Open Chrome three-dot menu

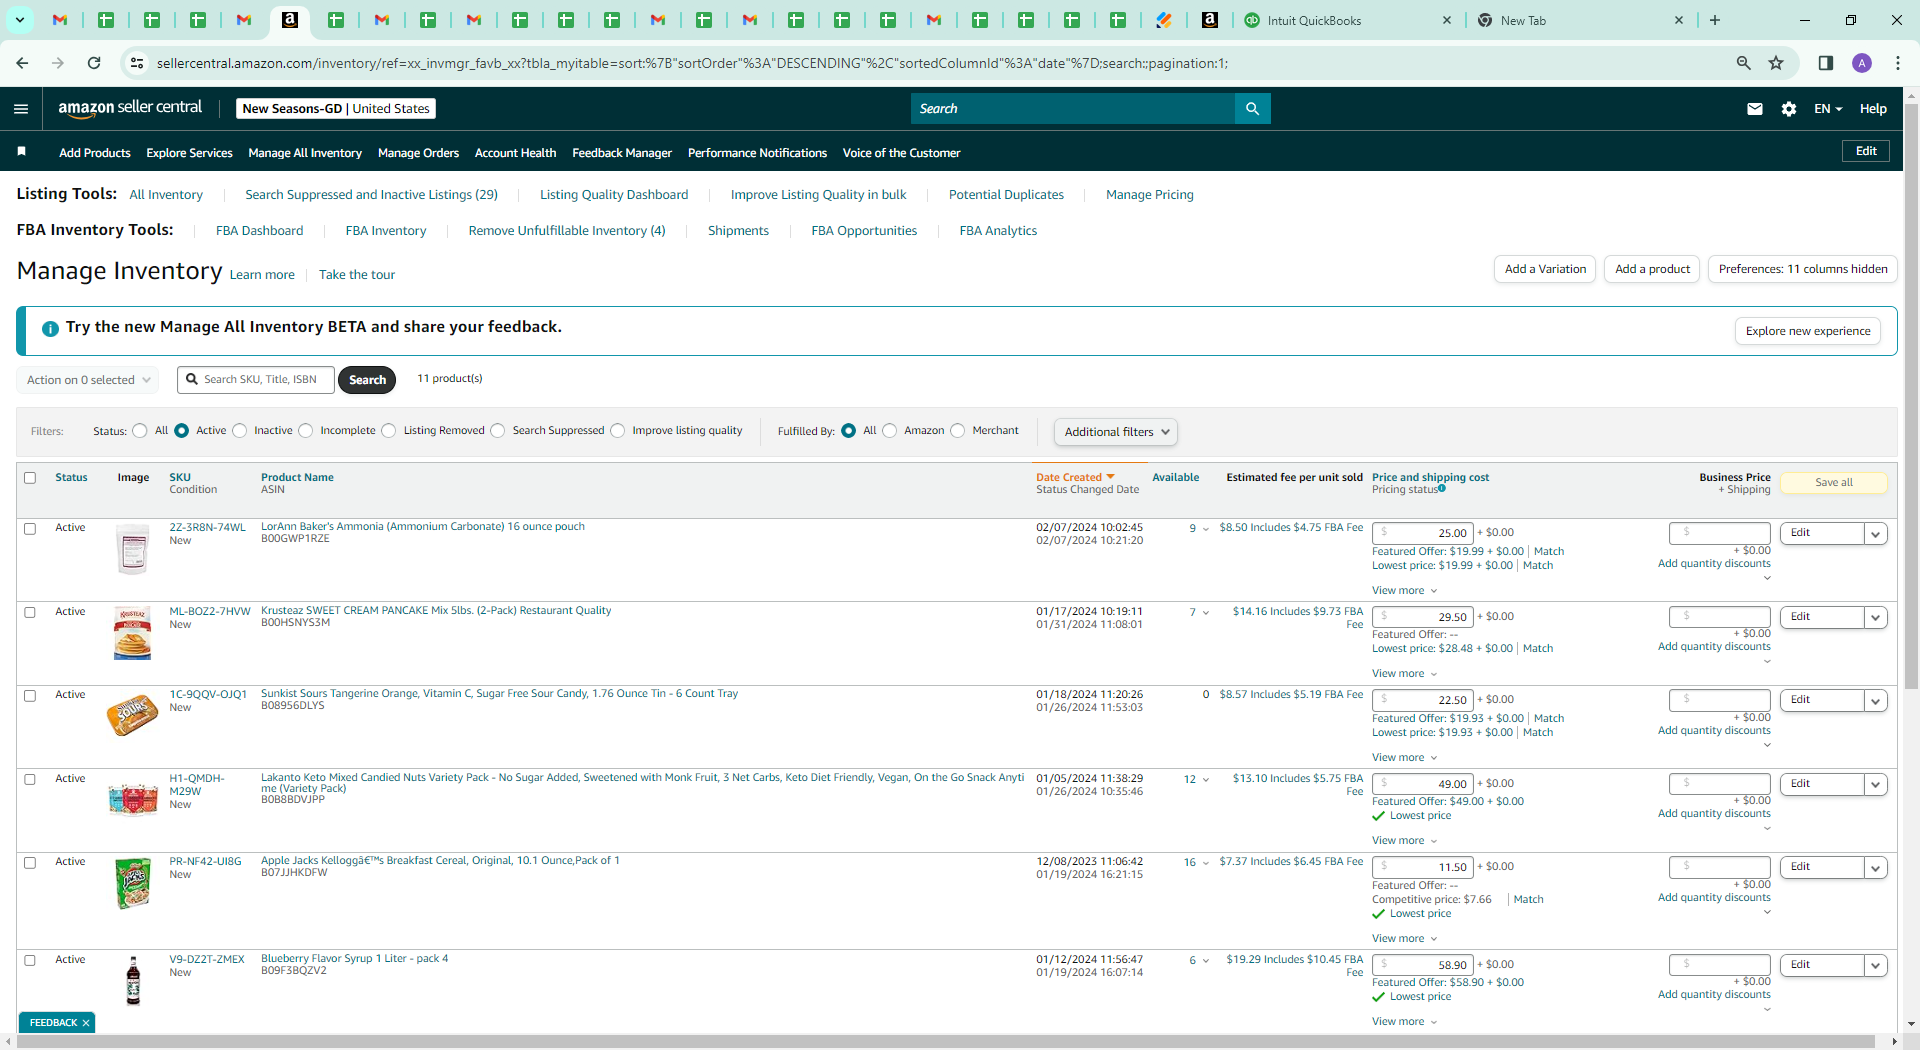click(x=1898, y=63)
